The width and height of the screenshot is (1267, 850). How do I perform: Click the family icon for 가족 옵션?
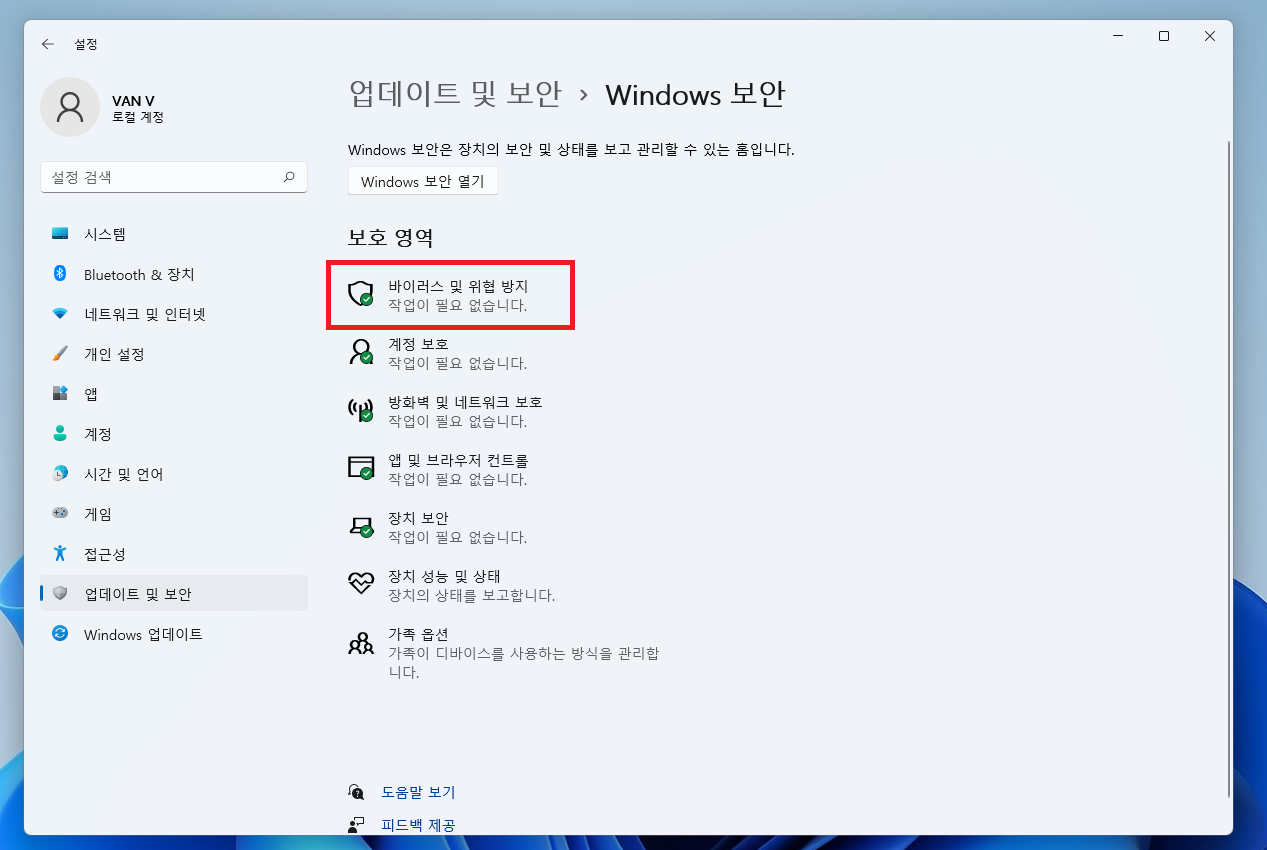coord(360,643)
